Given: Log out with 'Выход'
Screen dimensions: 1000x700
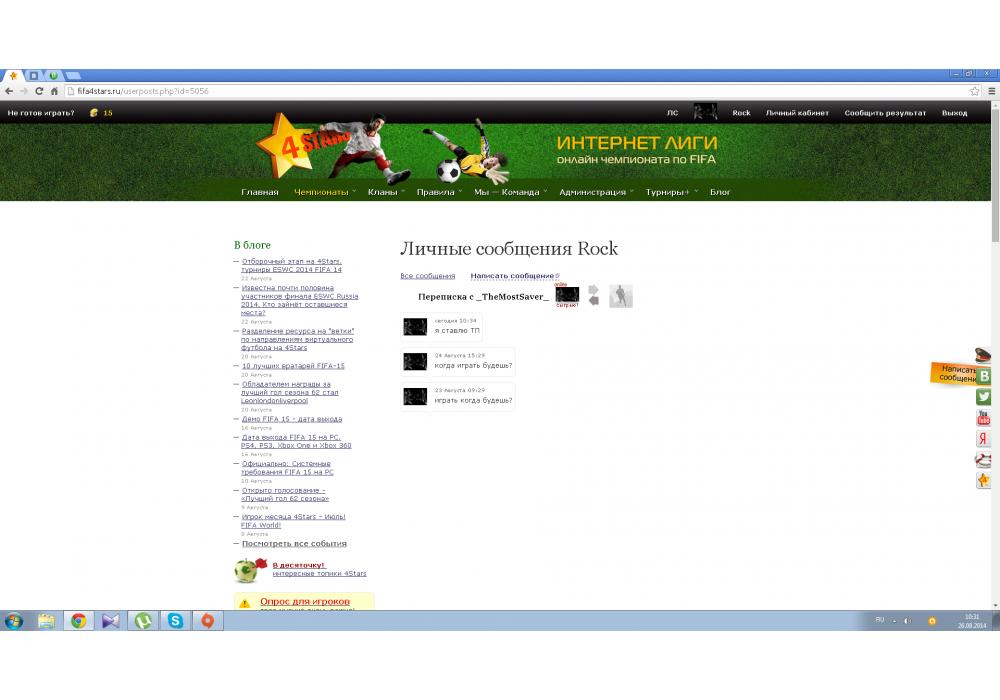Looking at the screenshot, I should (x=954, y=113).
